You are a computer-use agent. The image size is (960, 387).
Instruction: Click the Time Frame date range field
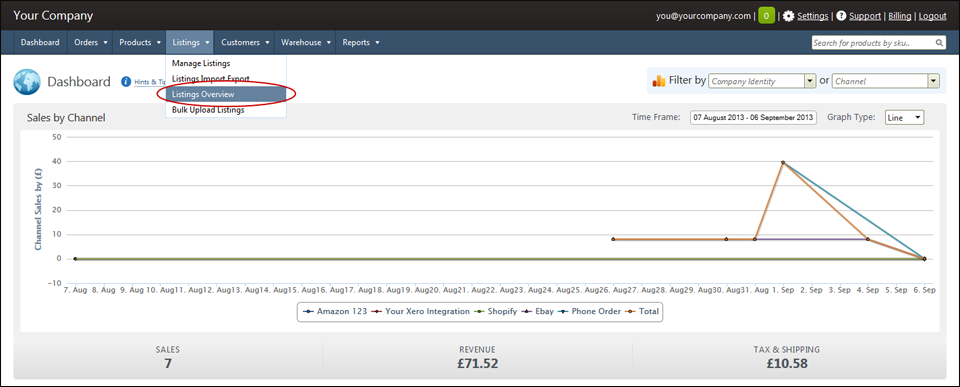pyautogui.click(x=753, y=118)
